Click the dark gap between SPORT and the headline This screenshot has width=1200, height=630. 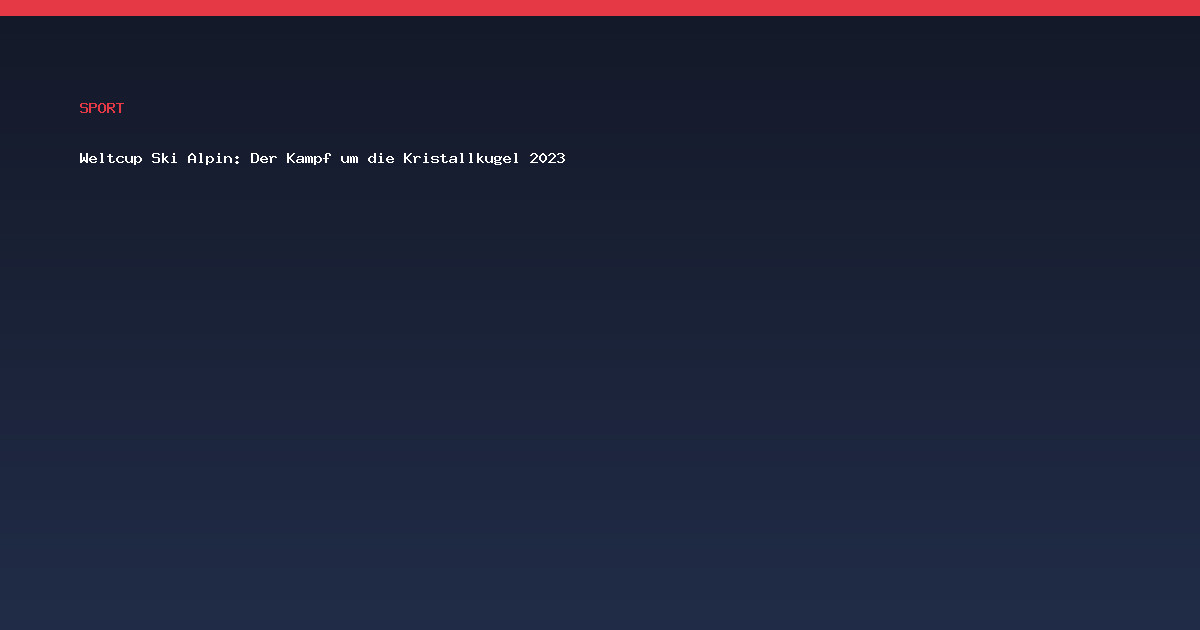coord(322,133)
